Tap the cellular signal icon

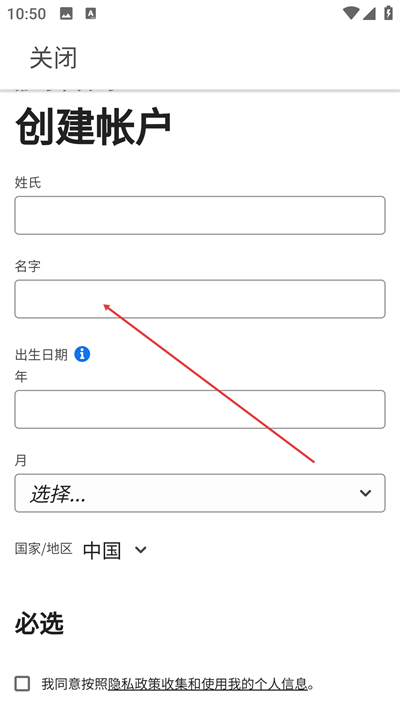tap(369, 14)
